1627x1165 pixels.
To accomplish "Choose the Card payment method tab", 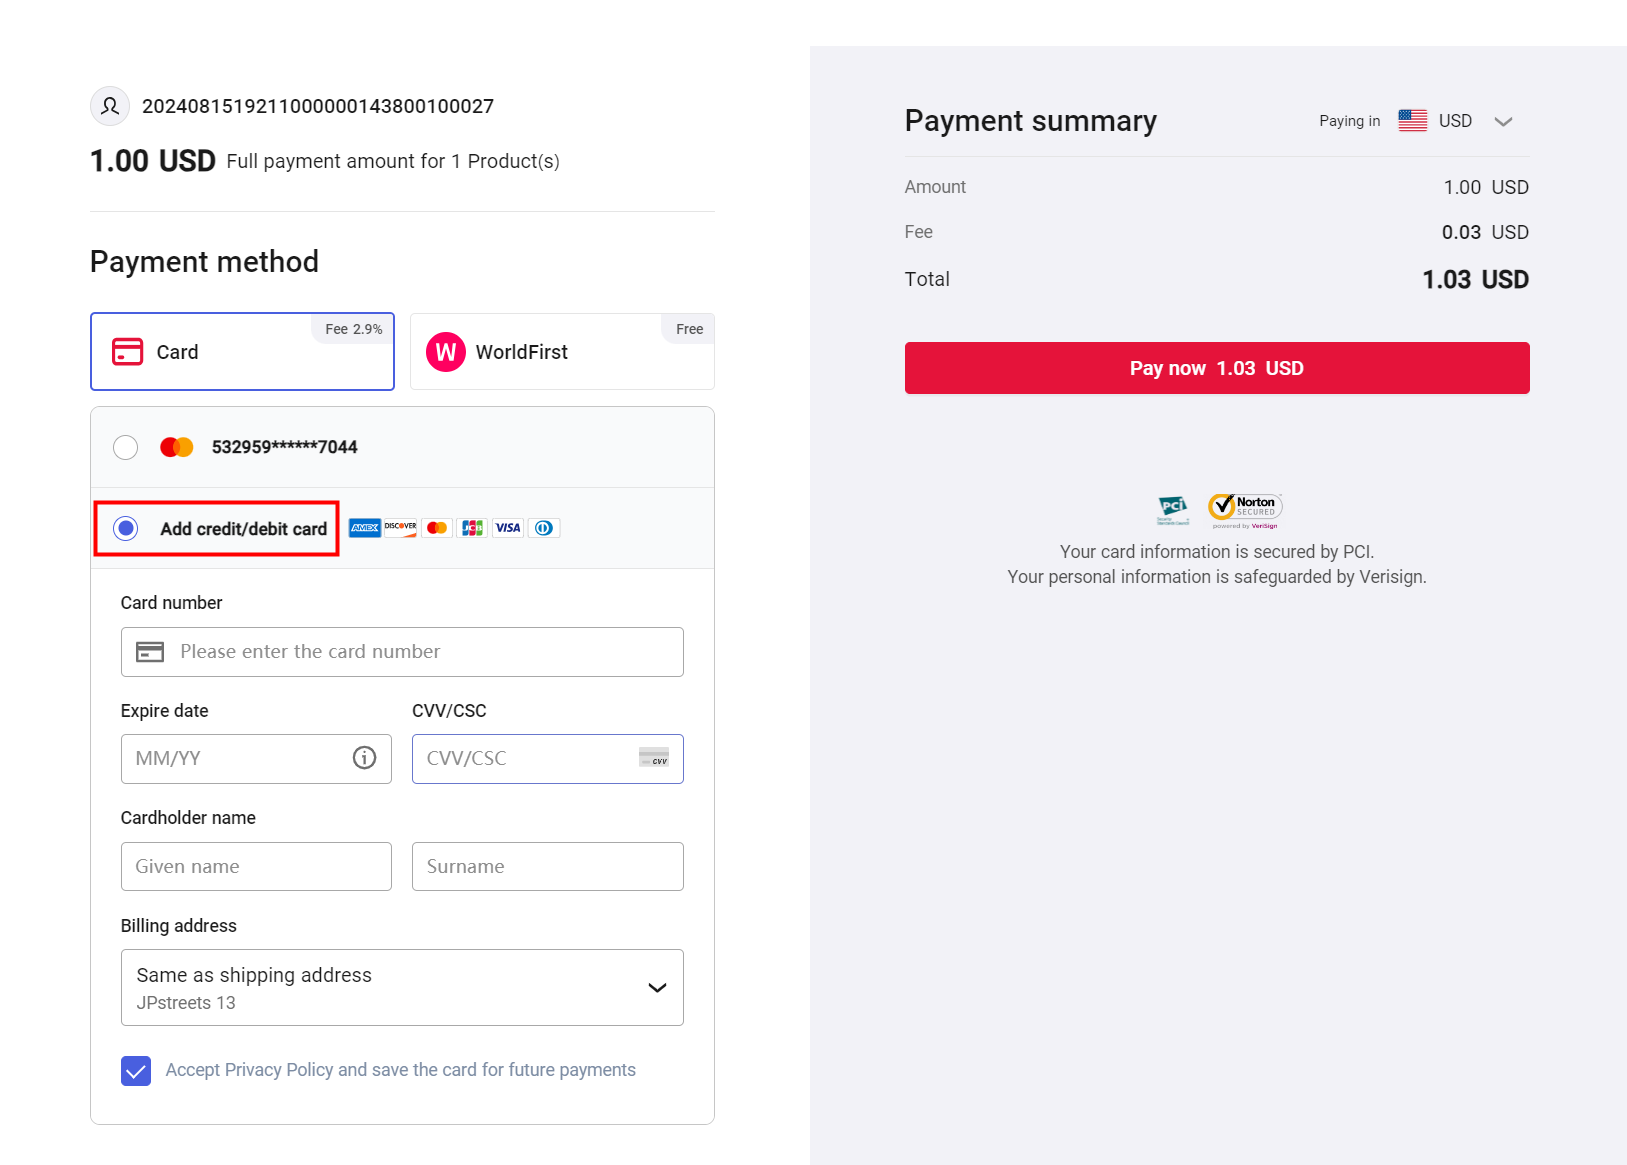I will (242, 352).
